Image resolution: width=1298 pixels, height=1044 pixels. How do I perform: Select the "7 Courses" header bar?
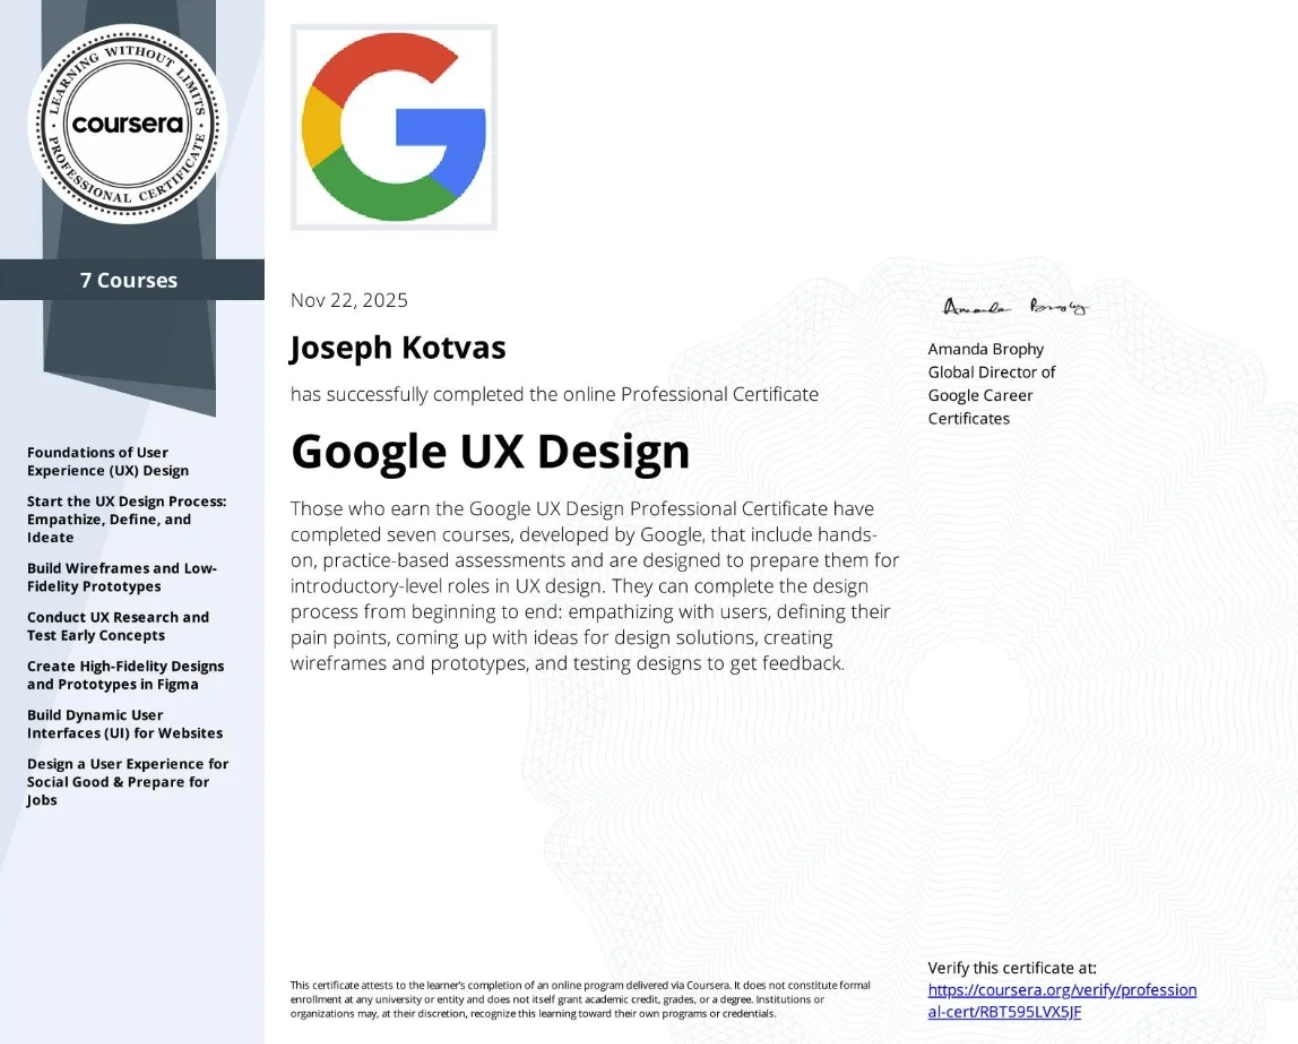(x=129, y=280)
